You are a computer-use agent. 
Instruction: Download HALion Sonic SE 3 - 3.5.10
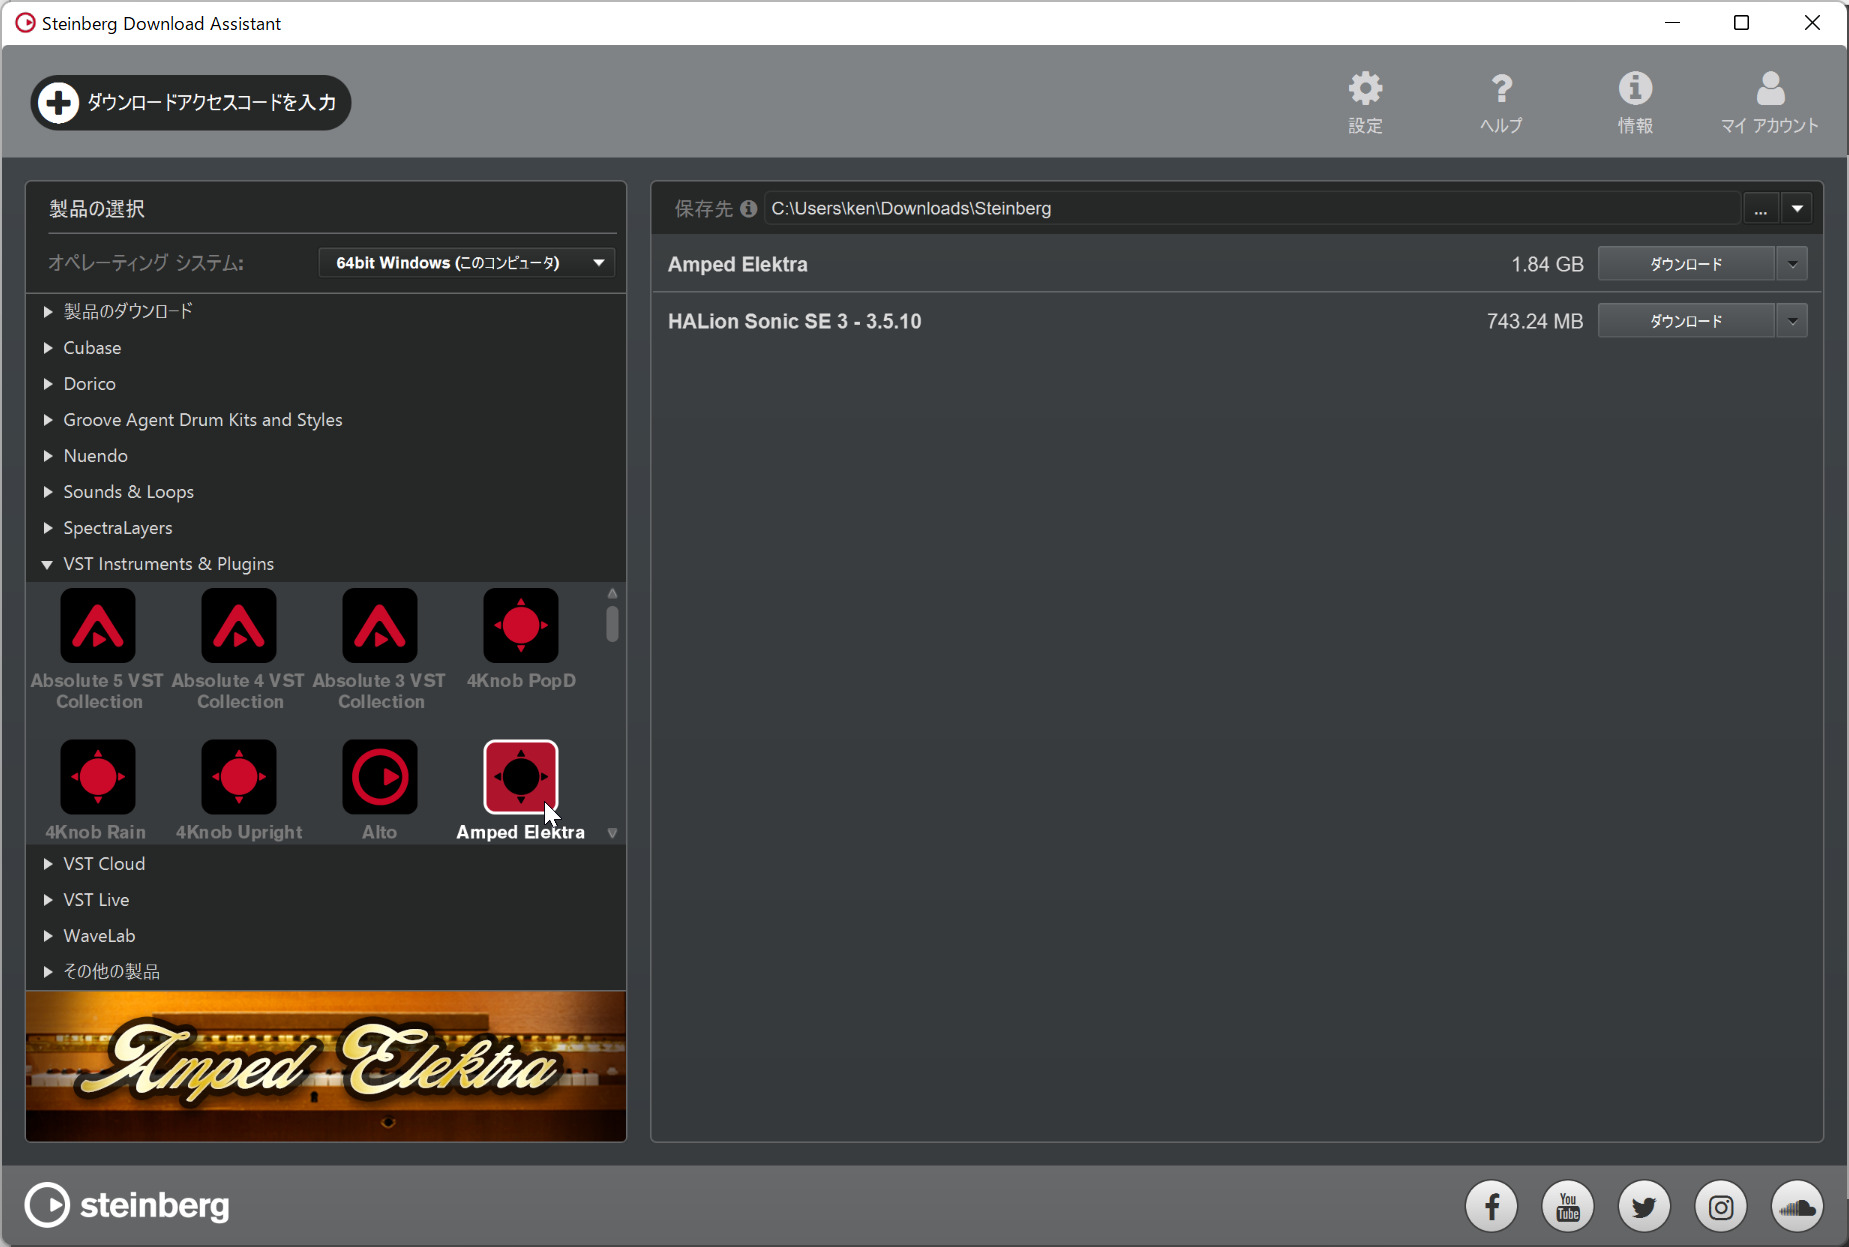coord(1686,321)
